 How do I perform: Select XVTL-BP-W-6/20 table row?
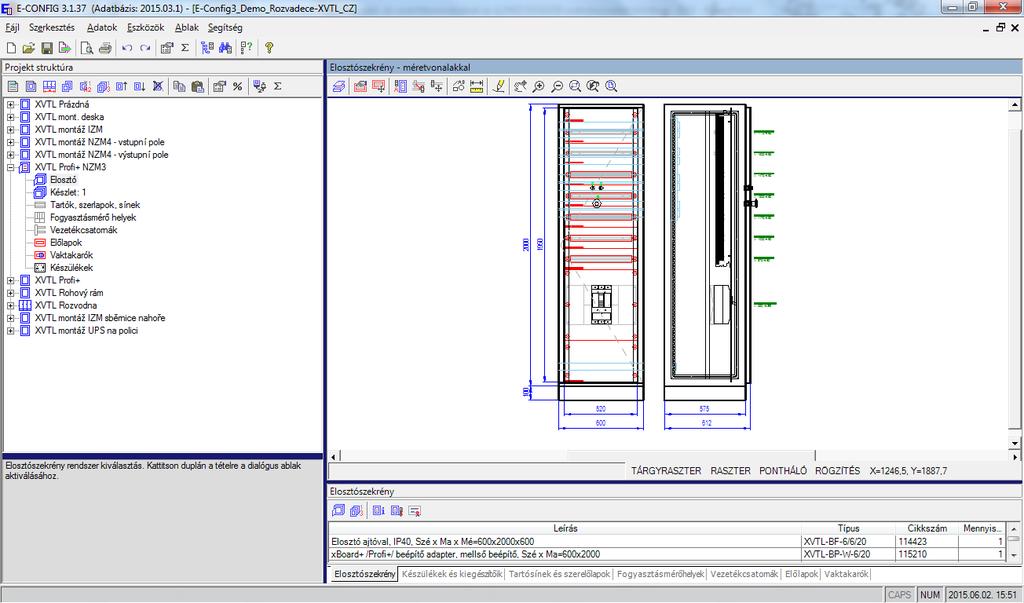(x=667, y=554)
